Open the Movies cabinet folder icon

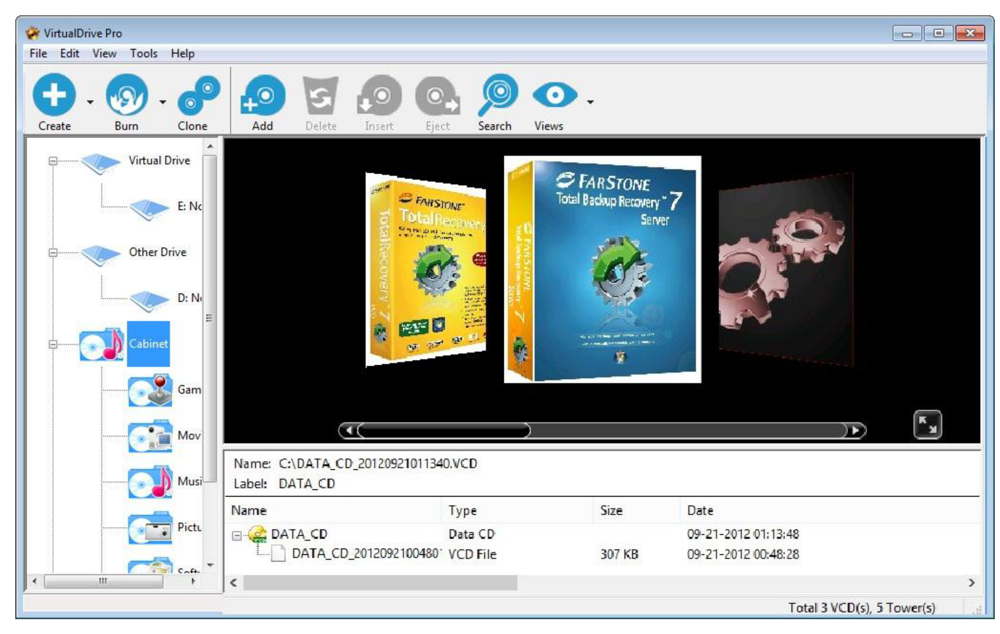coord(150,437)
